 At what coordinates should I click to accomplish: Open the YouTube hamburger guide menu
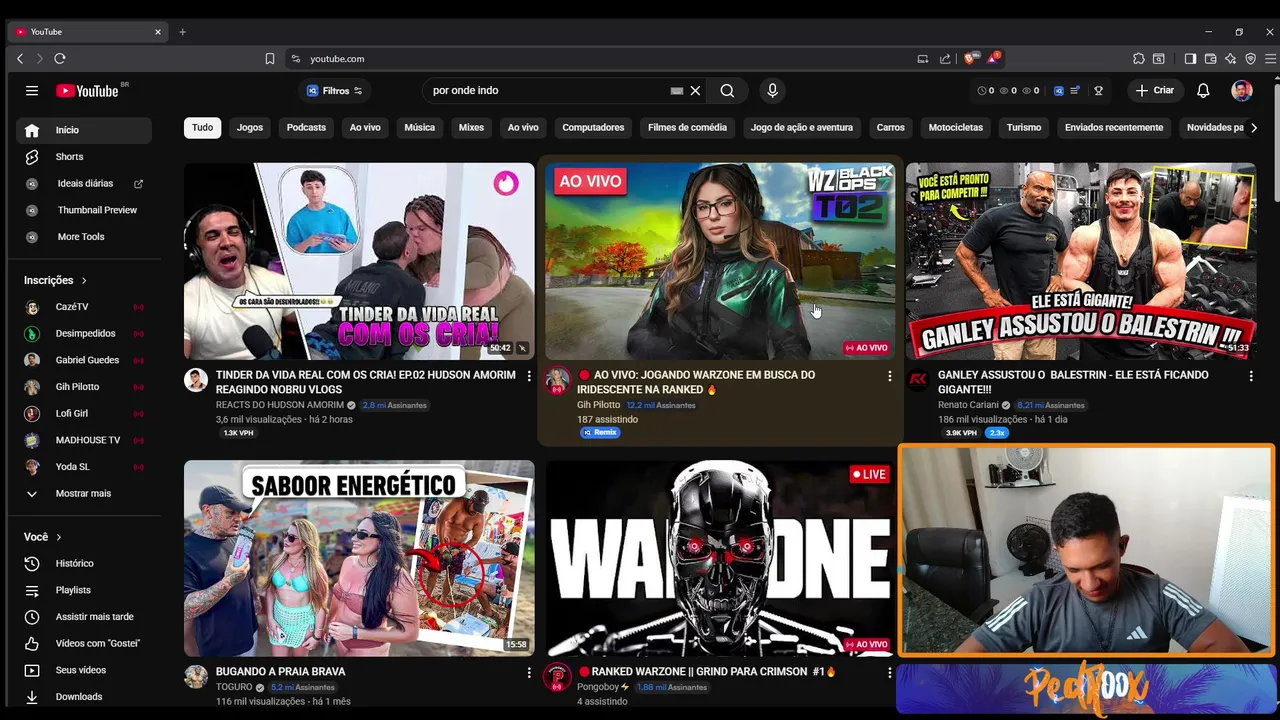[x=32, y=90]
